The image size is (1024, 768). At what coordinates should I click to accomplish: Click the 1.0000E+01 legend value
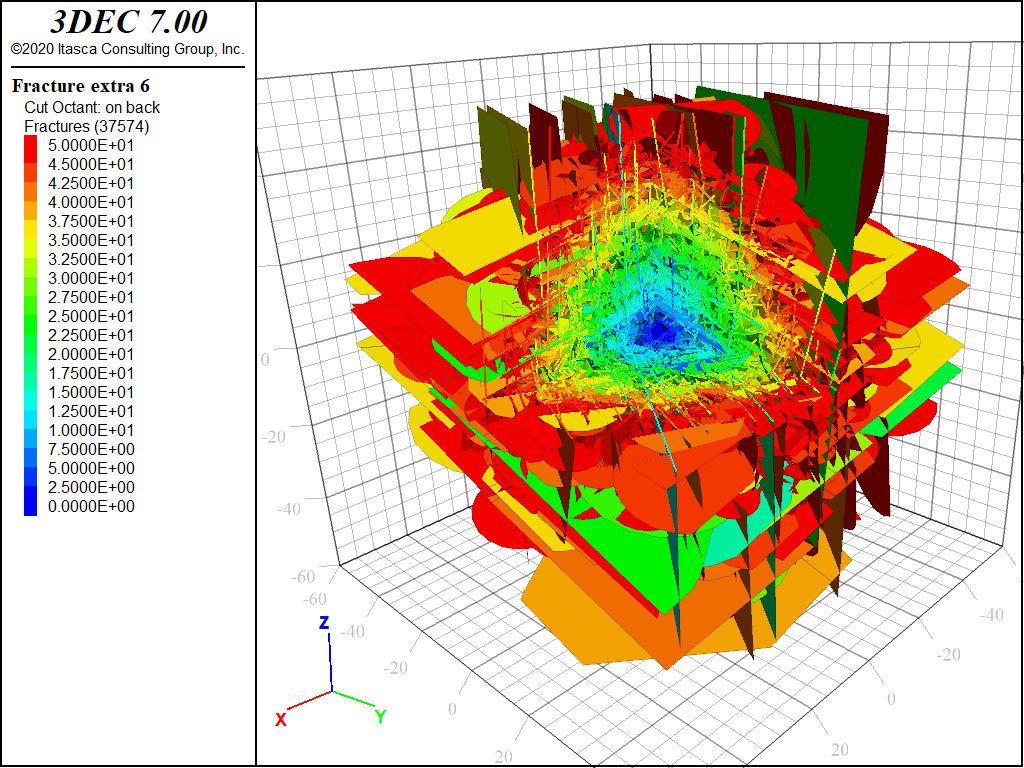click(x=91, y=430)
